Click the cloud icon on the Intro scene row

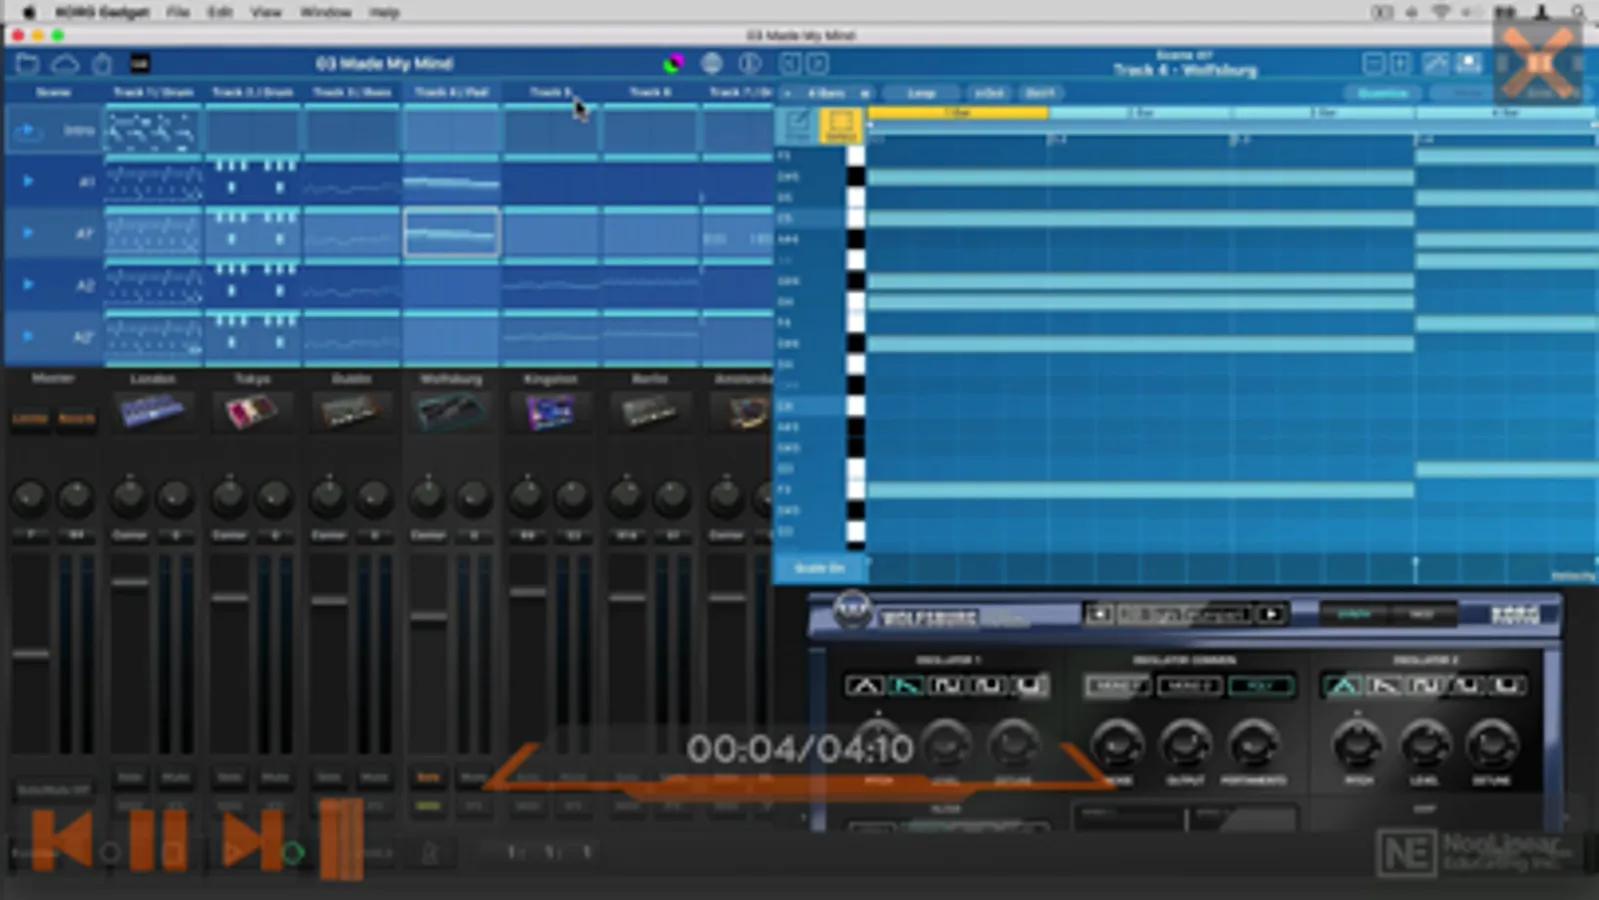[27, 131]
